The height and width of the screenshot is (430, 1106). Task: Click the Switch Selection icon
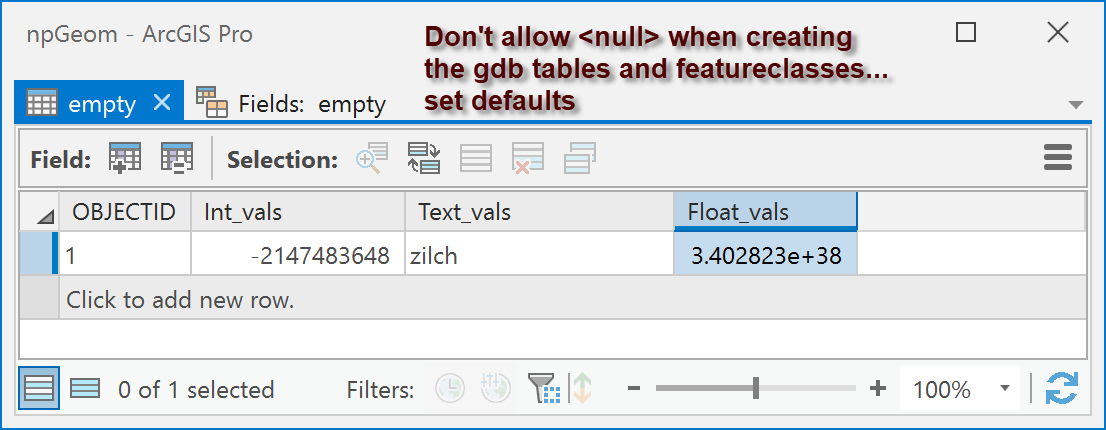424,158
